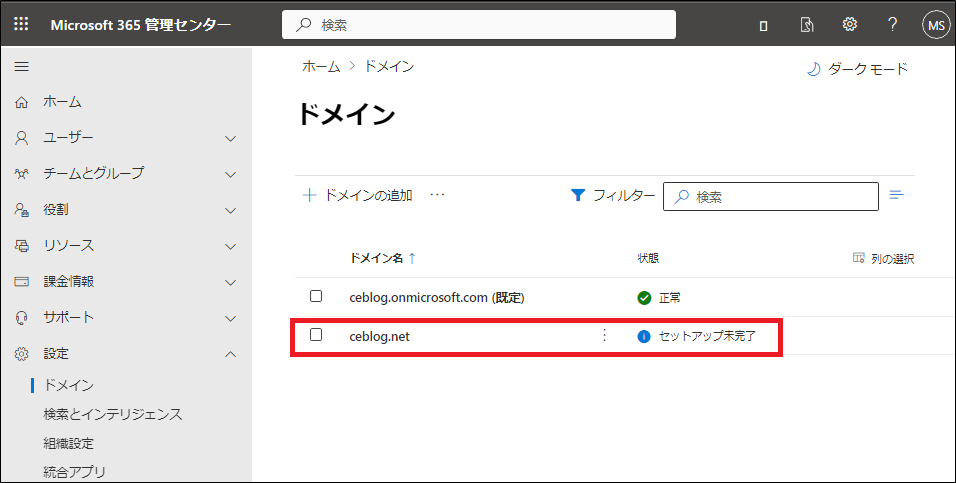Expand the チームとグループ chevron
Screen dimensions: 956x483
[x=230, y=174]
